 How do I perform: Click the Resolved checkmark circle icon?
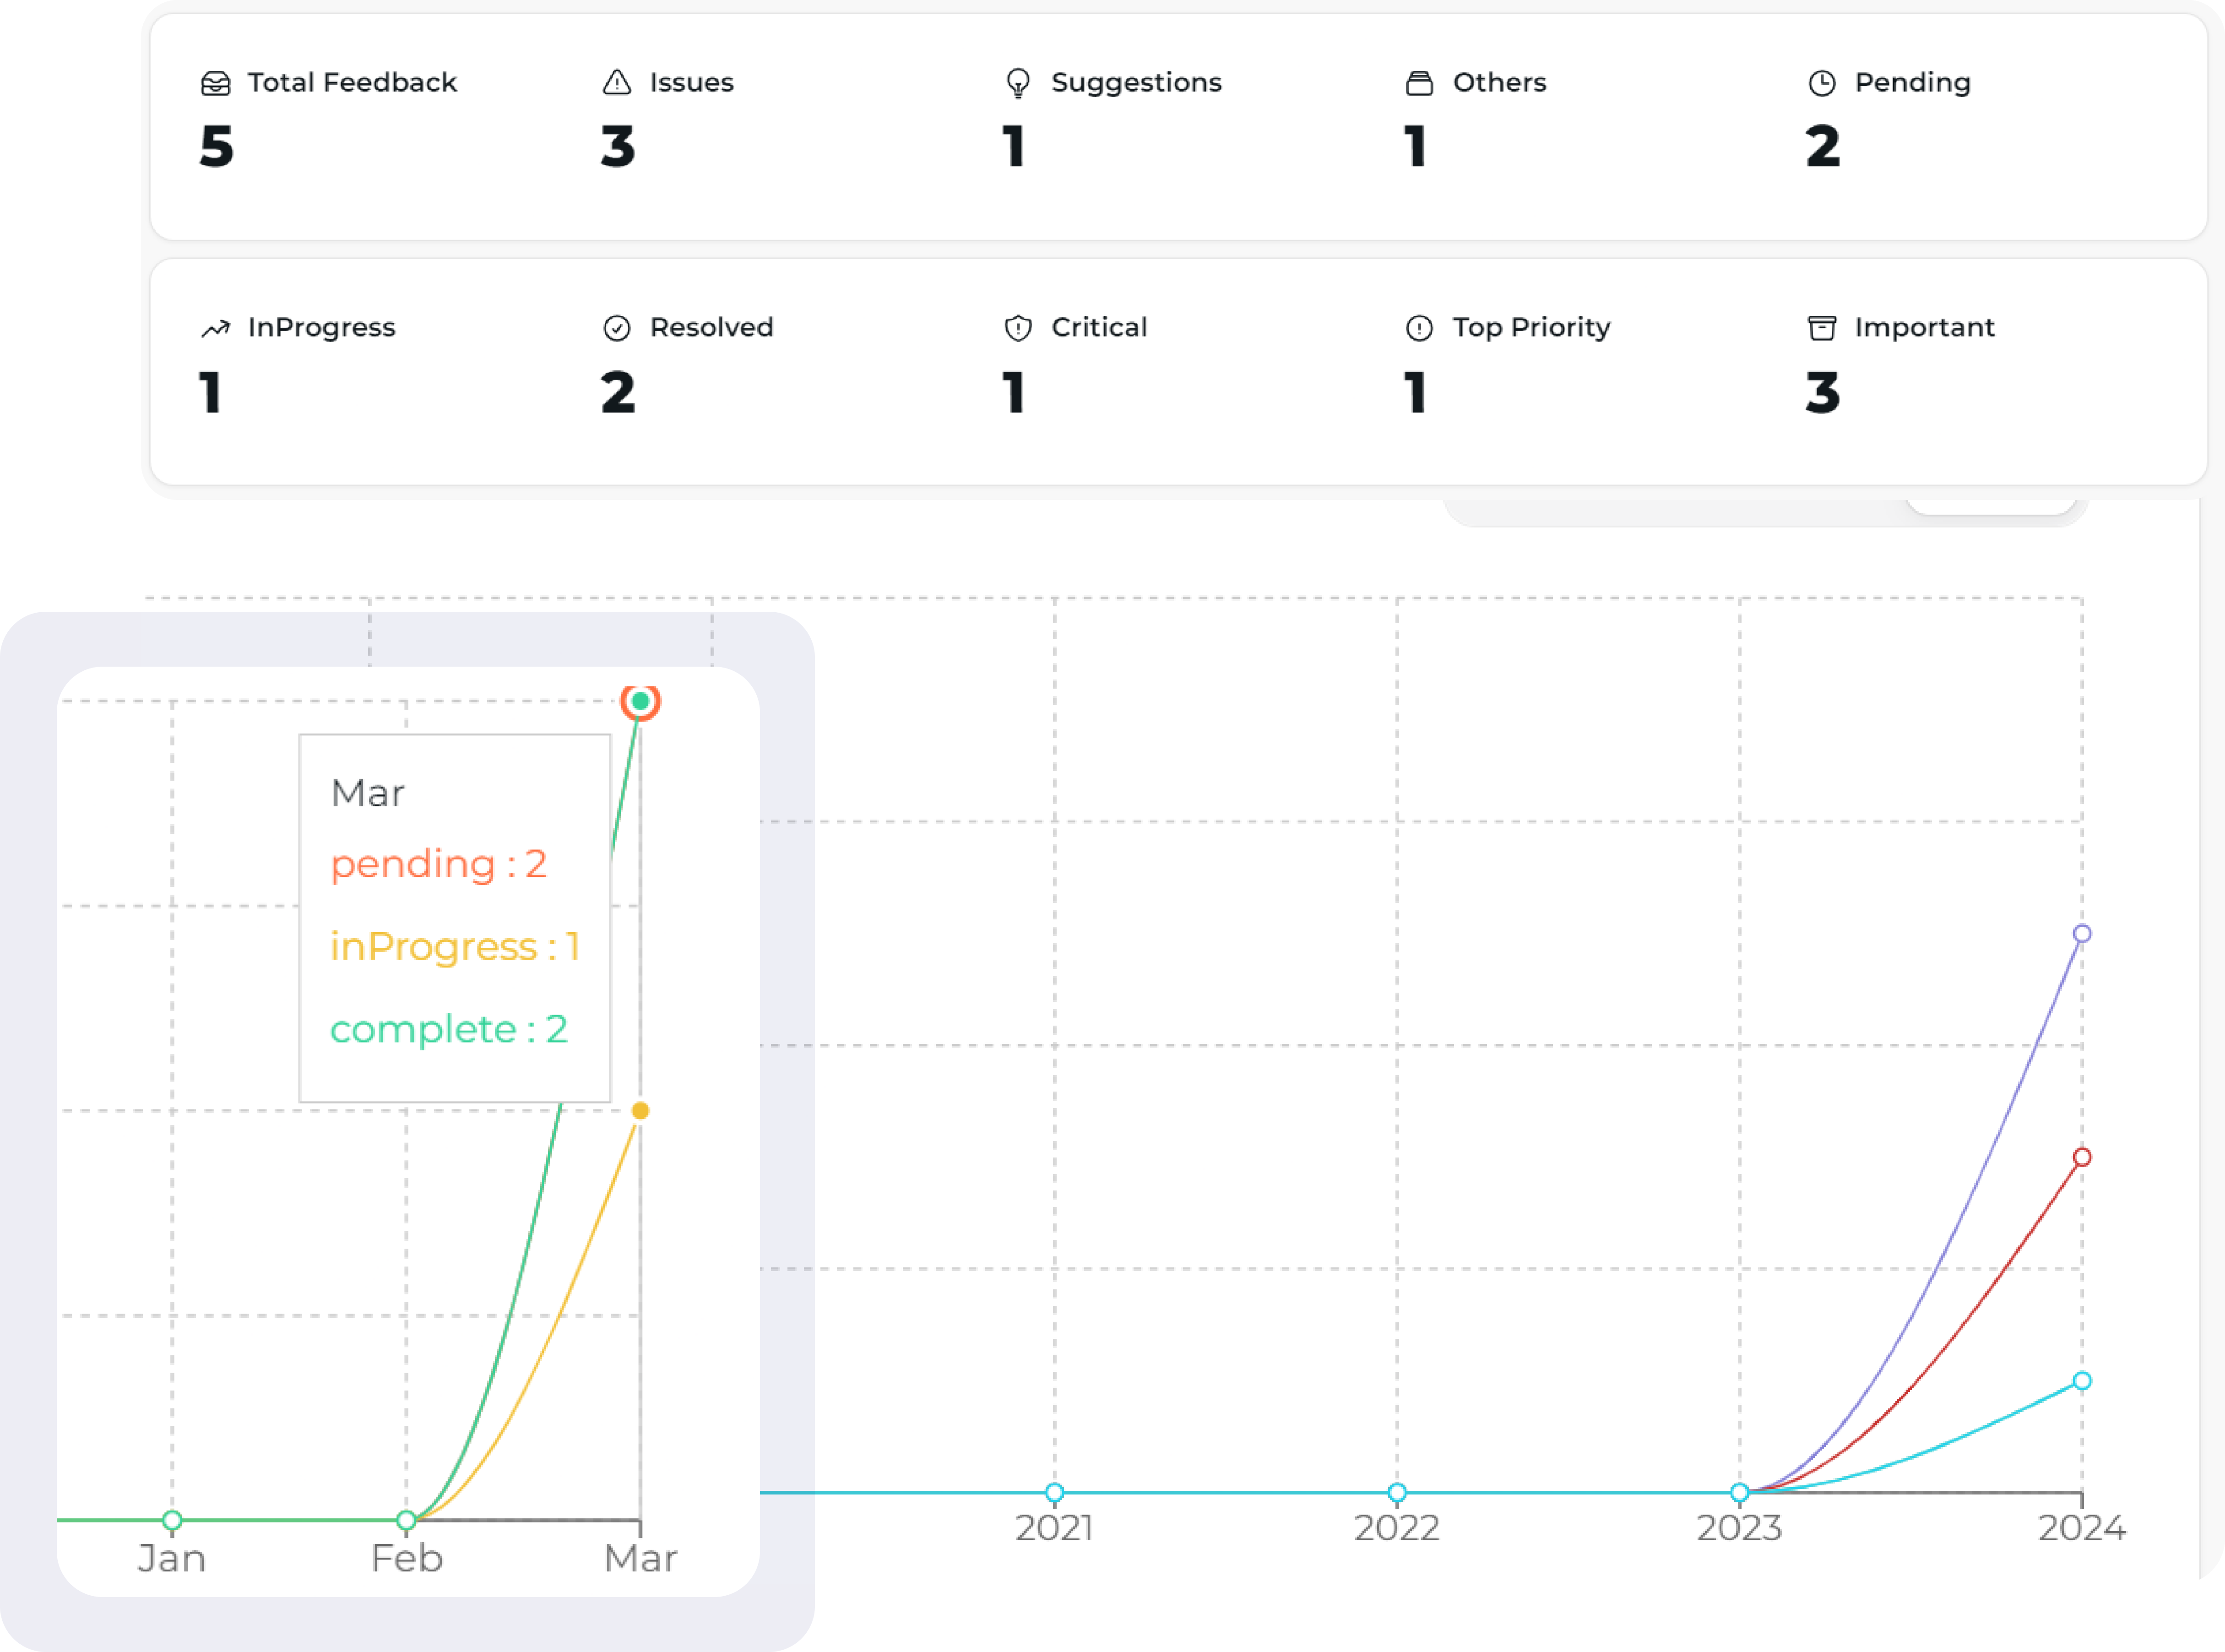click(x=617, y=328)
